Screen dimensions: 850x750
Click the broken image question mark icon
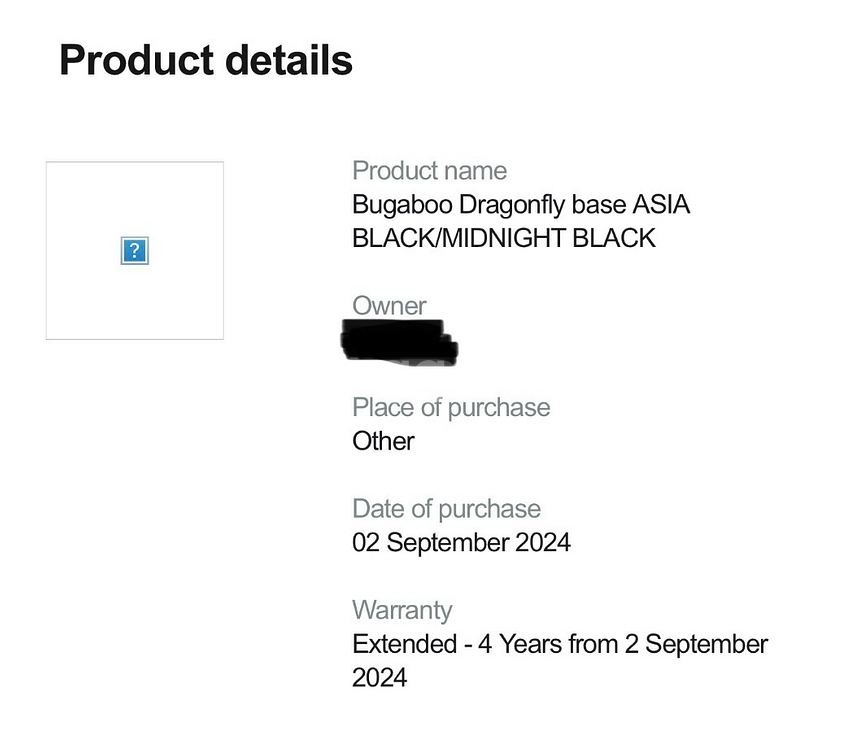[134, 251]
